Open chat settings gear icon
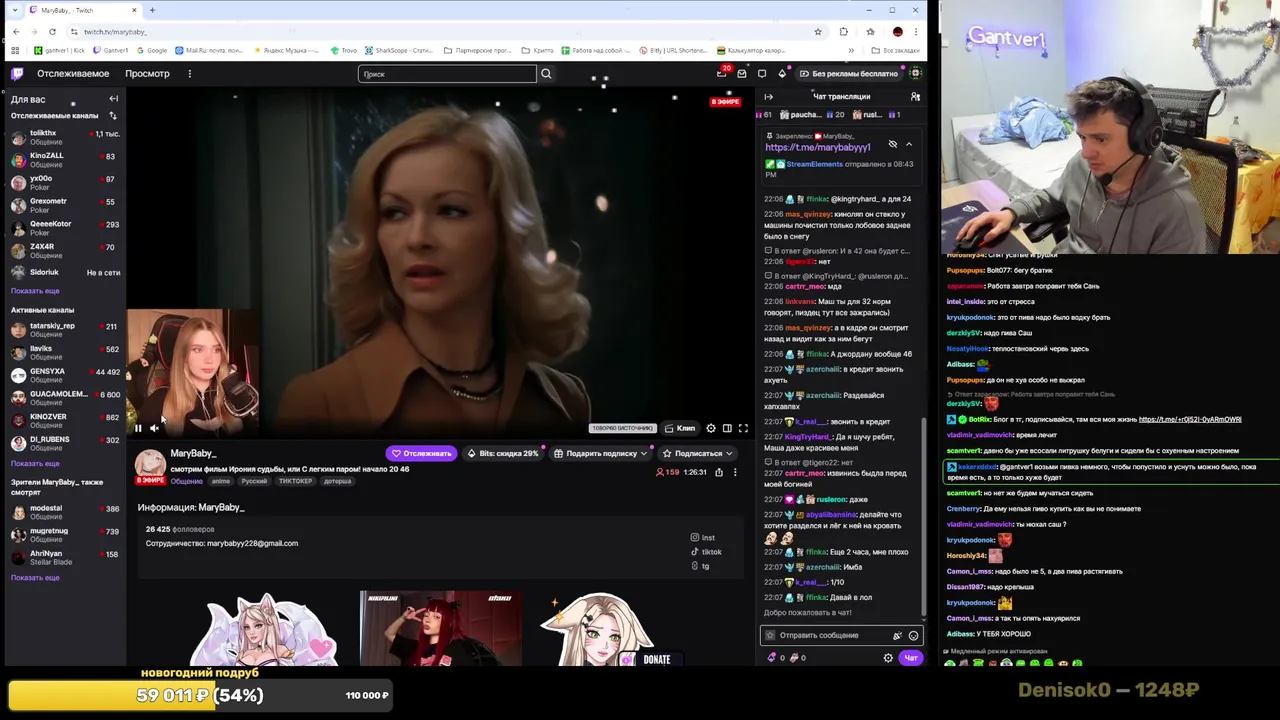Image resolution: width=1280 pixels, height=720 pixels. [x=888, y=658]
